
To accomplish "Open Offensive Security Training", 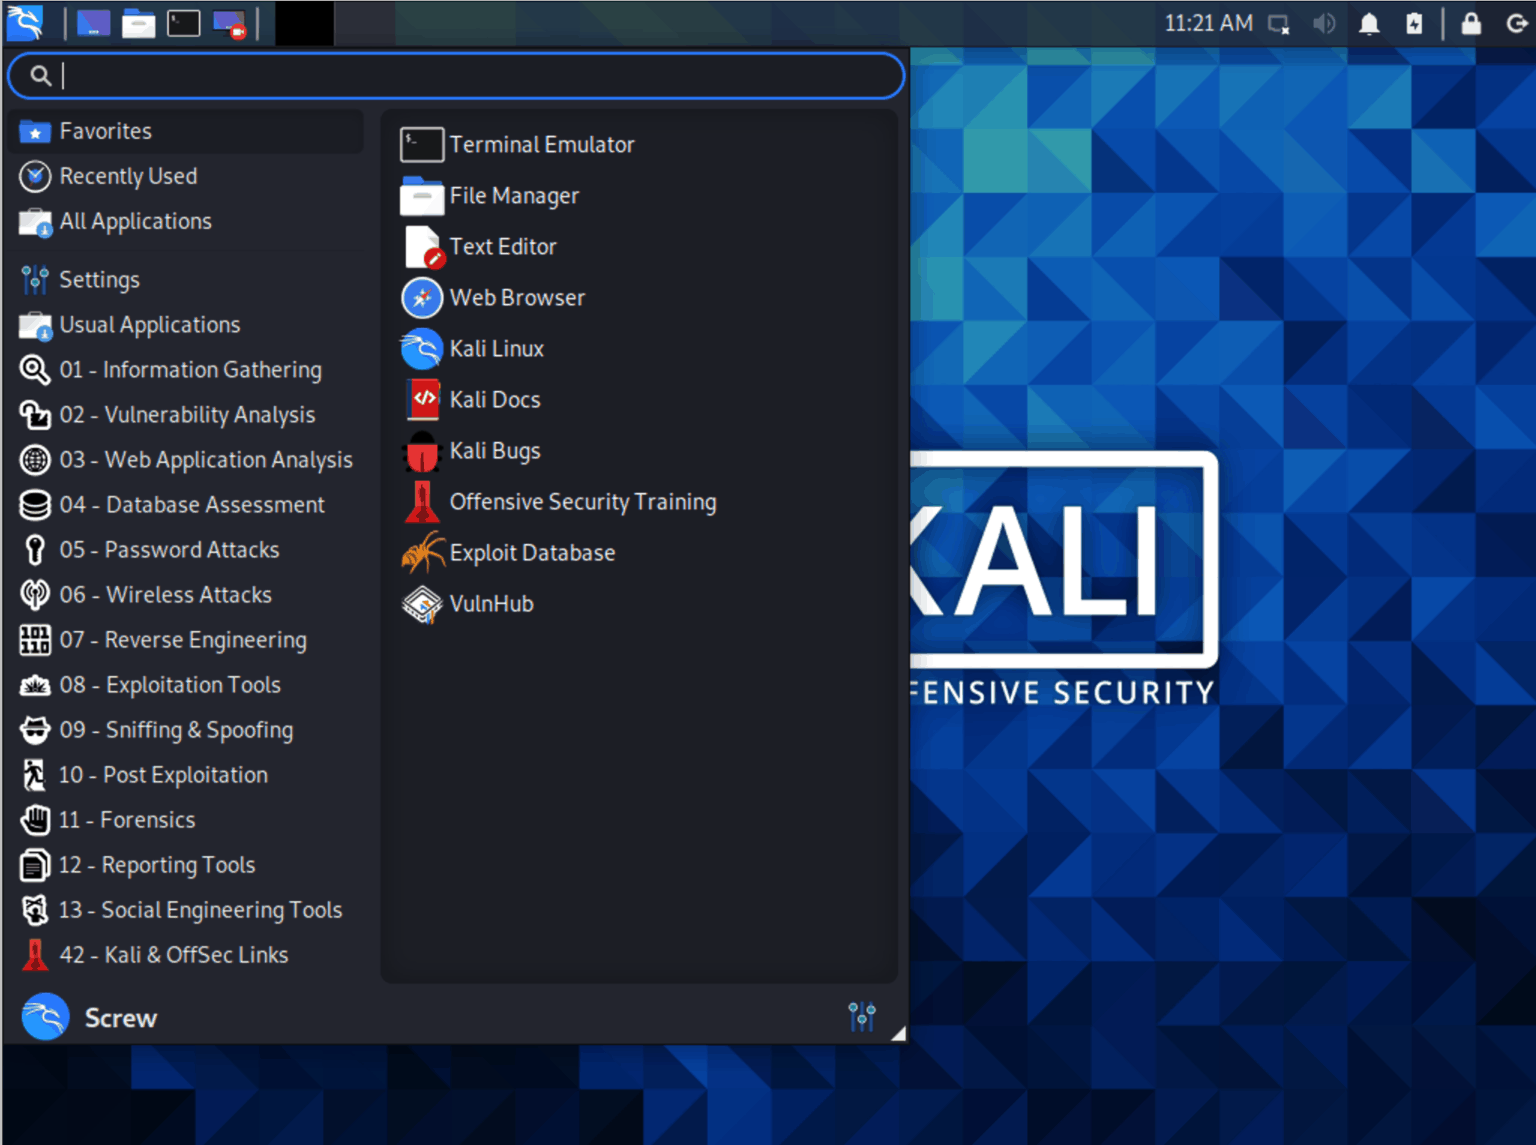I will click(582, 501).
